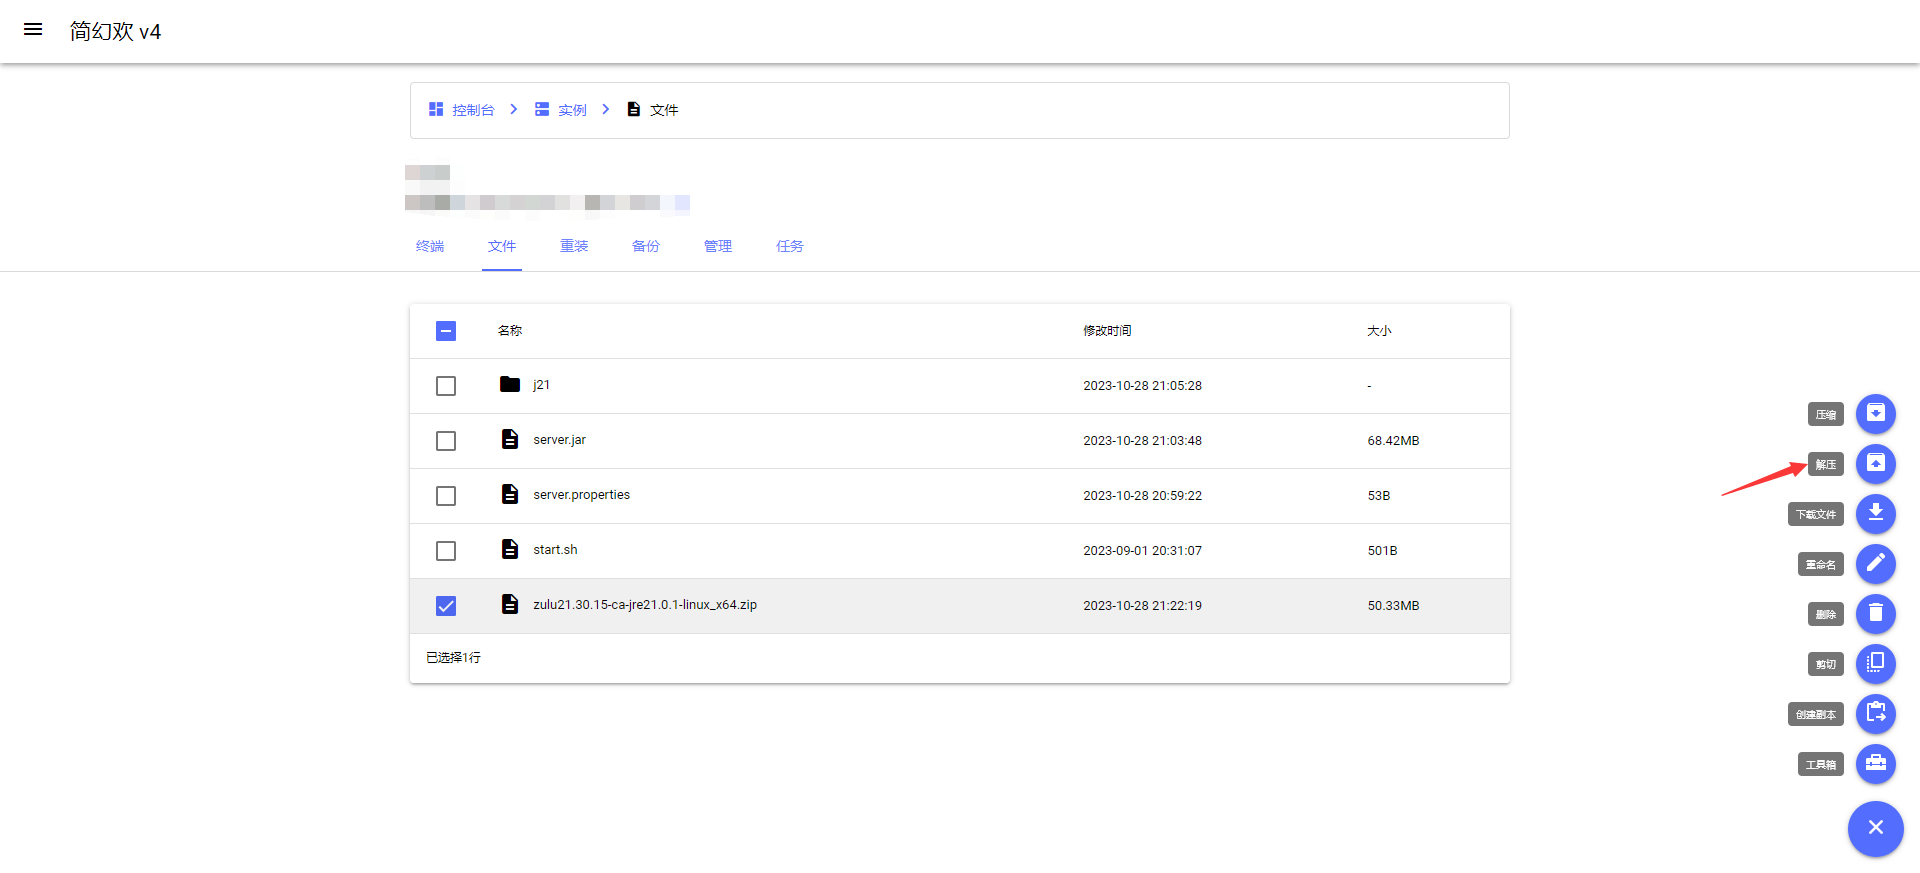Click the 解压 tooltip label
This screenshot has width=1920, height=873.
click(1825, 464)
